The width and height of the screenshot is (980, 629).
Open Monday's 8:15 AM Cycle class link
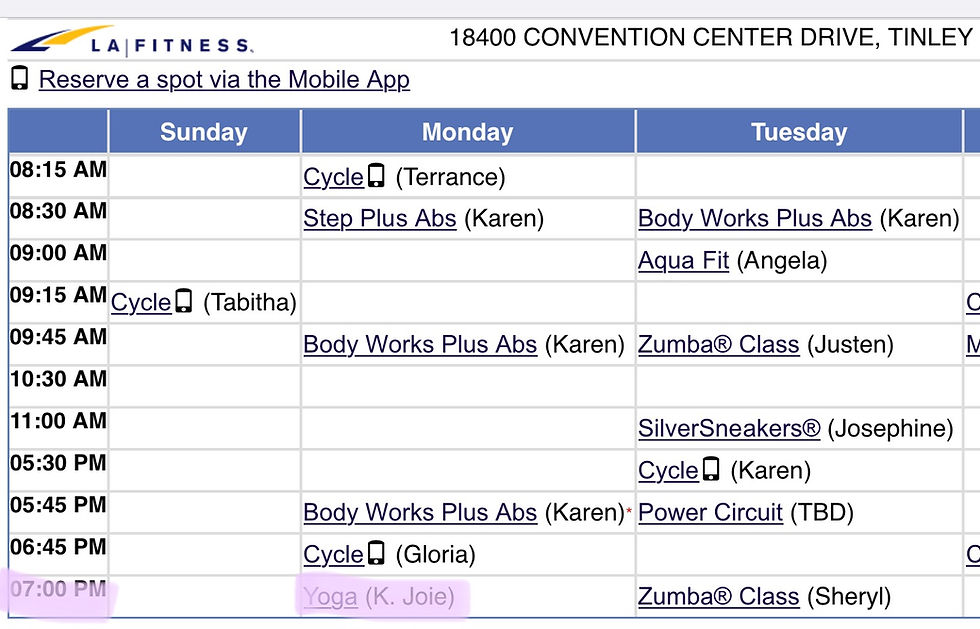(331, 176)
